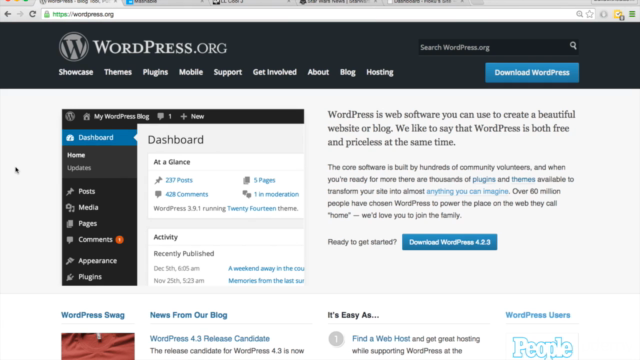Open WordPress 4.3 Release Candidate post link
Viewport: 640px width, 360px height.
[210, 339]
